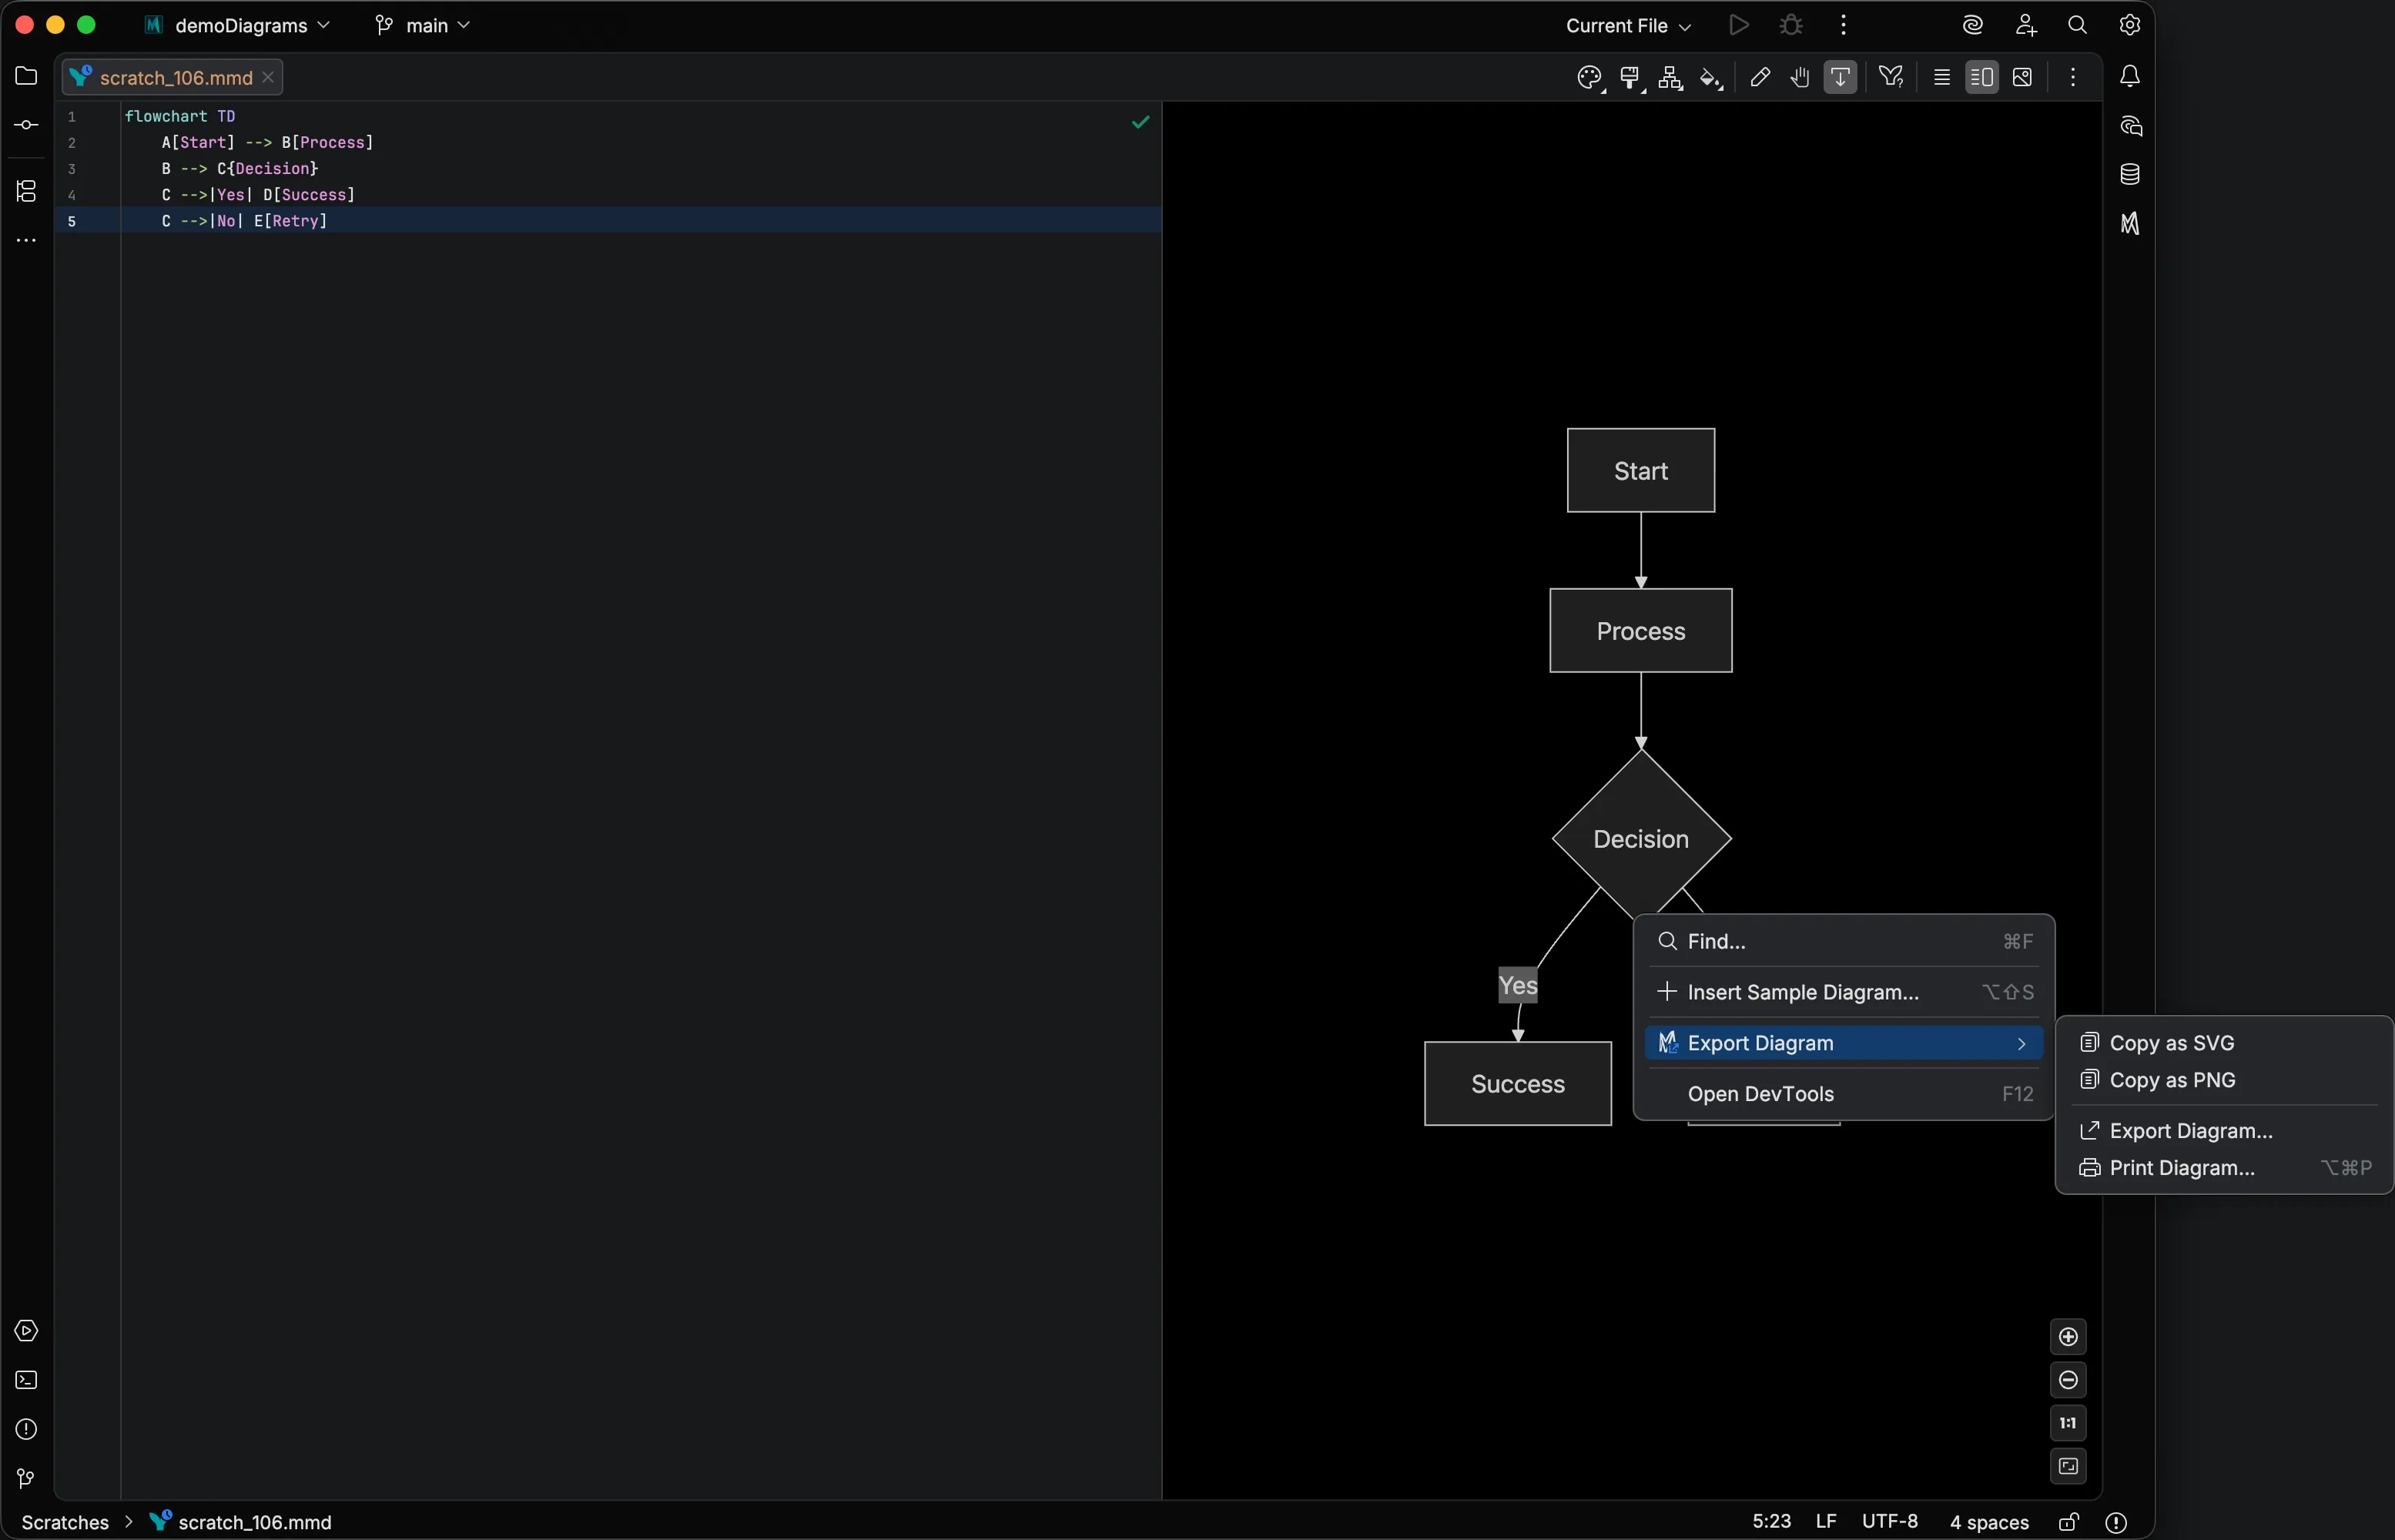Open the AI chat tool window

[2130, 126]
